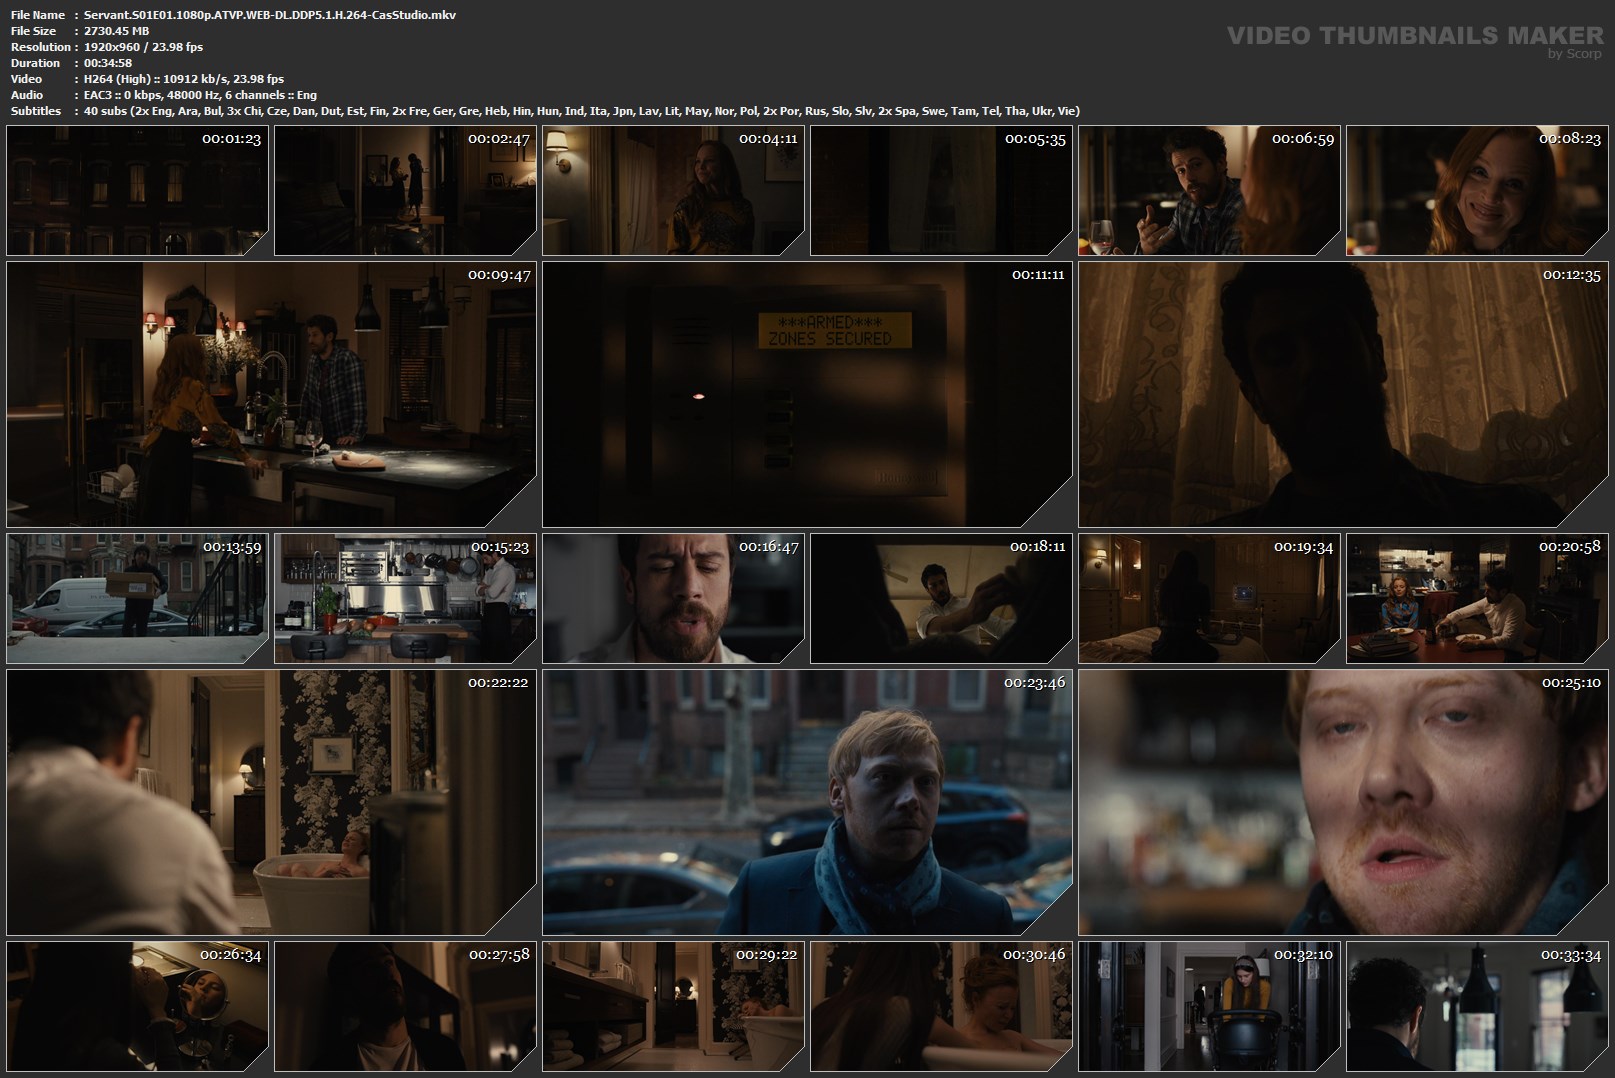This screenshot has width=1615, height=1078.
Task: Open the ARMED alarm panel frame 00:11:11
Action: pyautogui.click(x=807, y=394)
